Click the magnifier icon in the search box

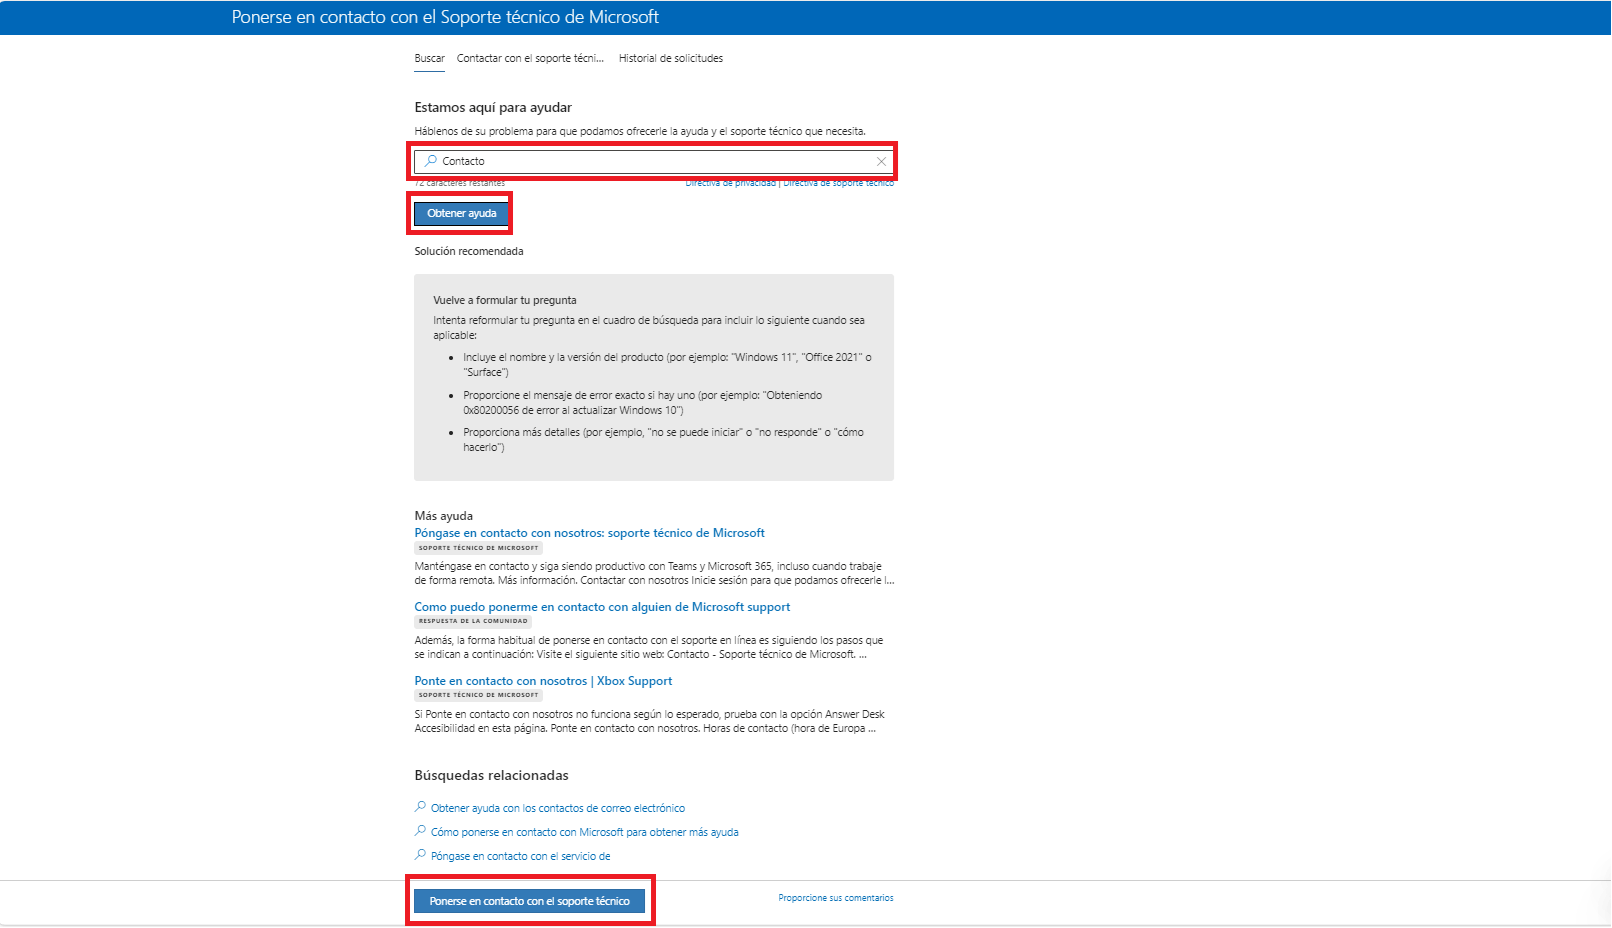[431, 161]
